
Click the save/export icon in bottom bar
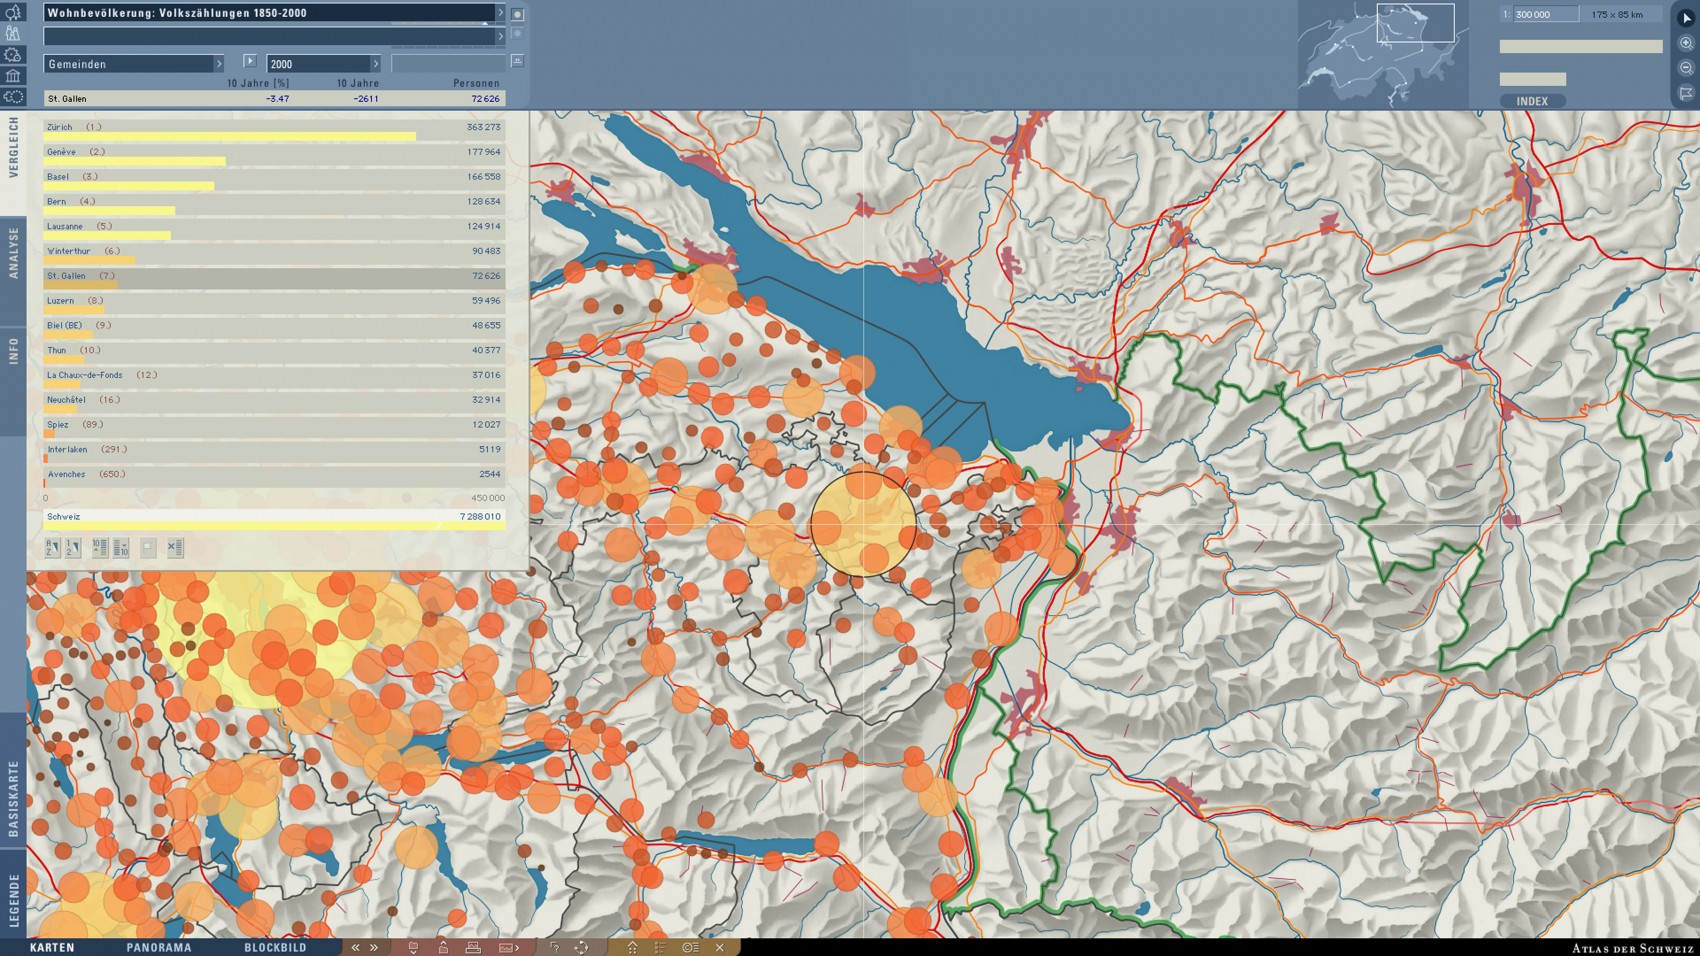(x=443, y=947)
